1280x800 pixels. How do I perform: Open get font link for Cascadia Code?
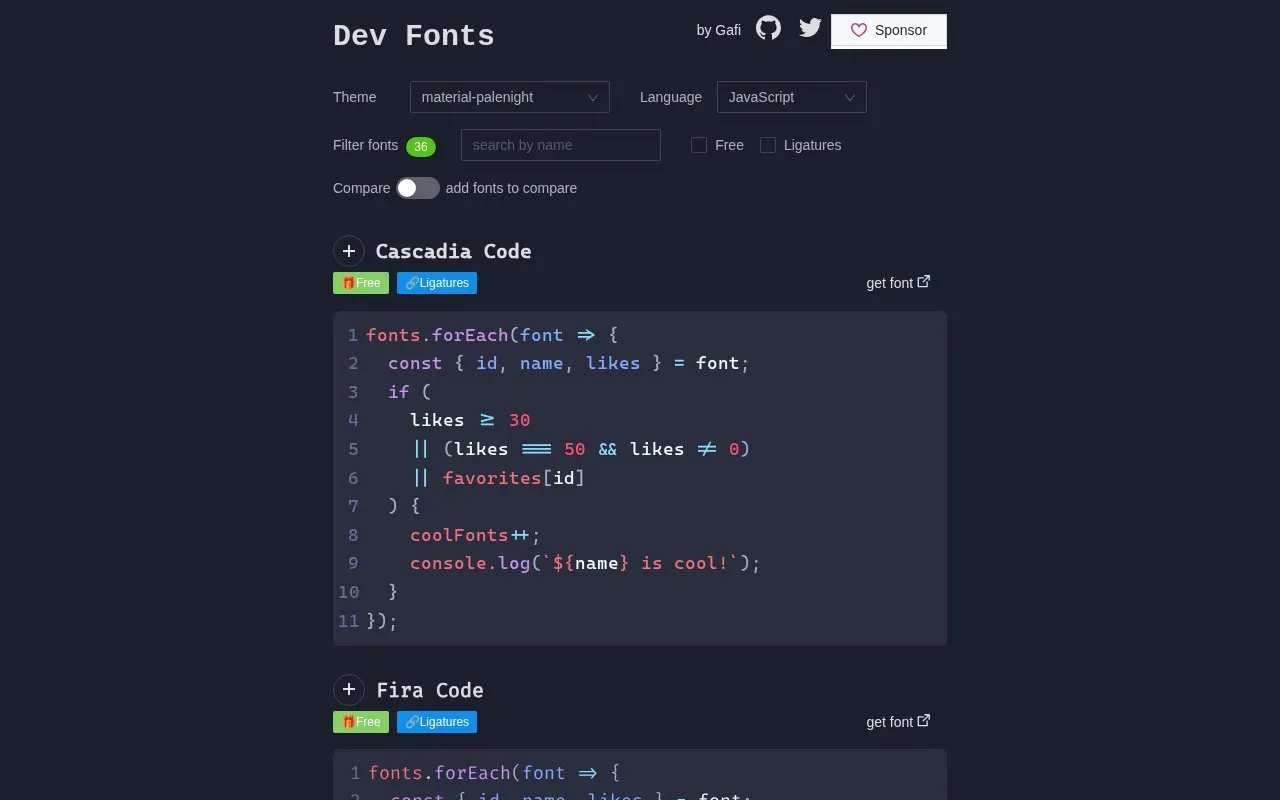point(898,283)
